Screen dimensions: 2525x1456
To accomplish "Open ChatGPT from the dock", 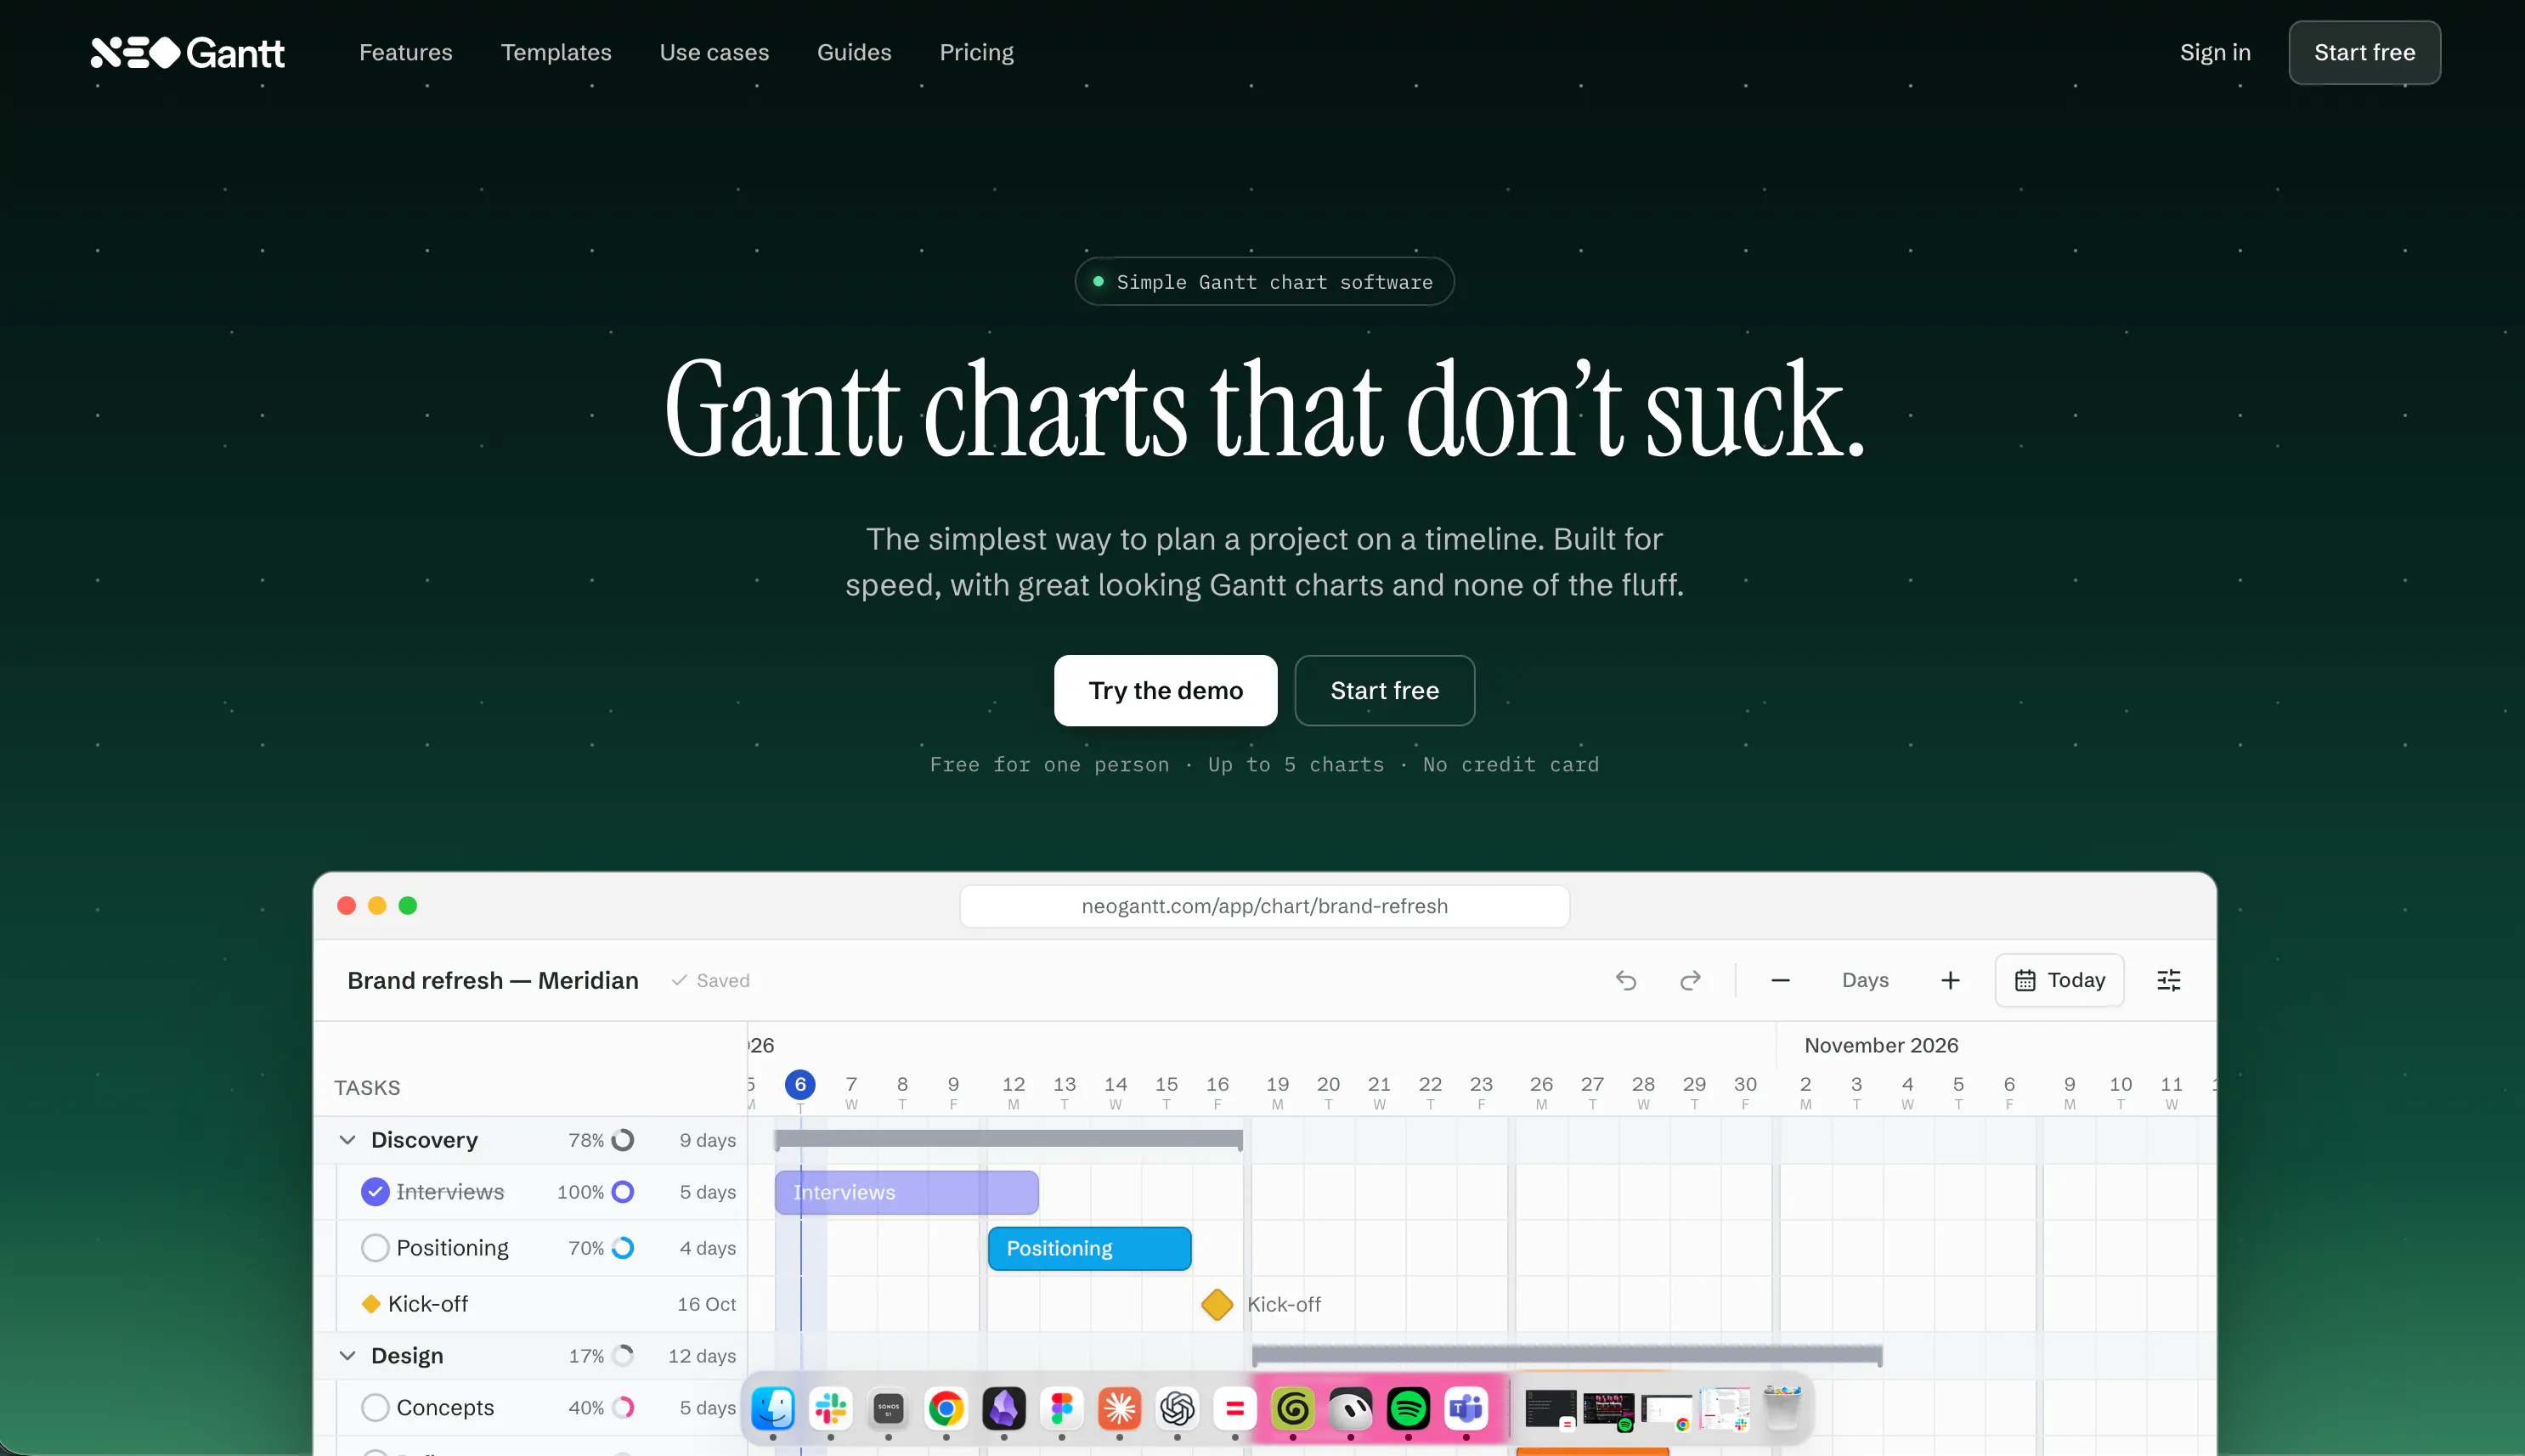I will pyautogui.click(x=1177, y=1409).
